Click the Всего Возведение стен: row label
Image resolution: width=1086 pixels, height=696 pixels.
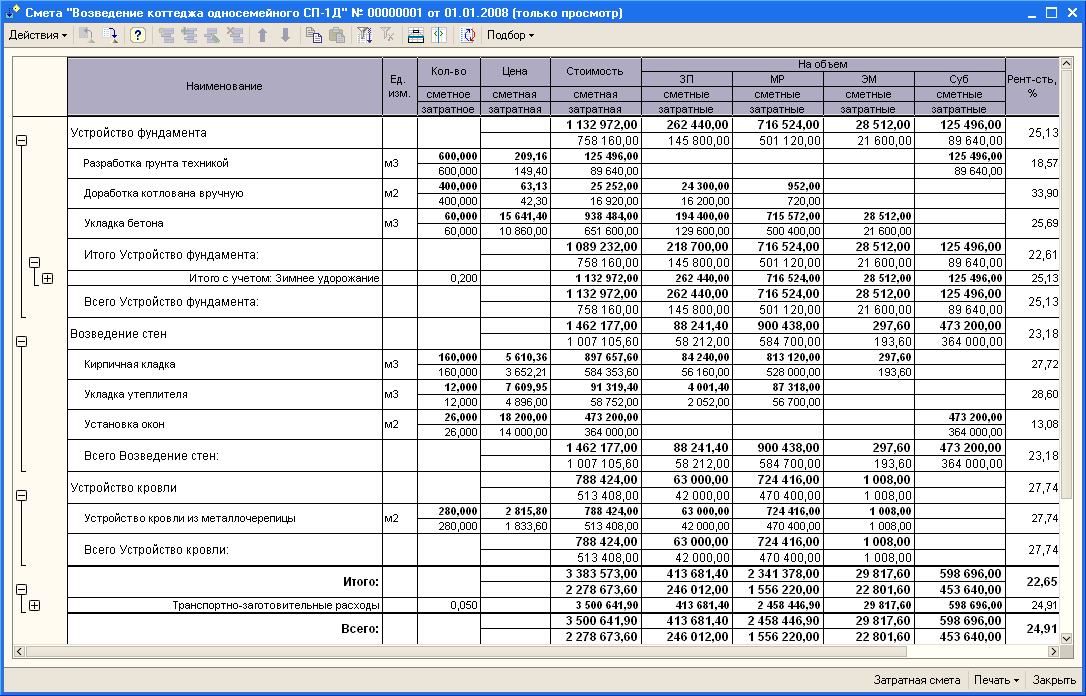151,456
